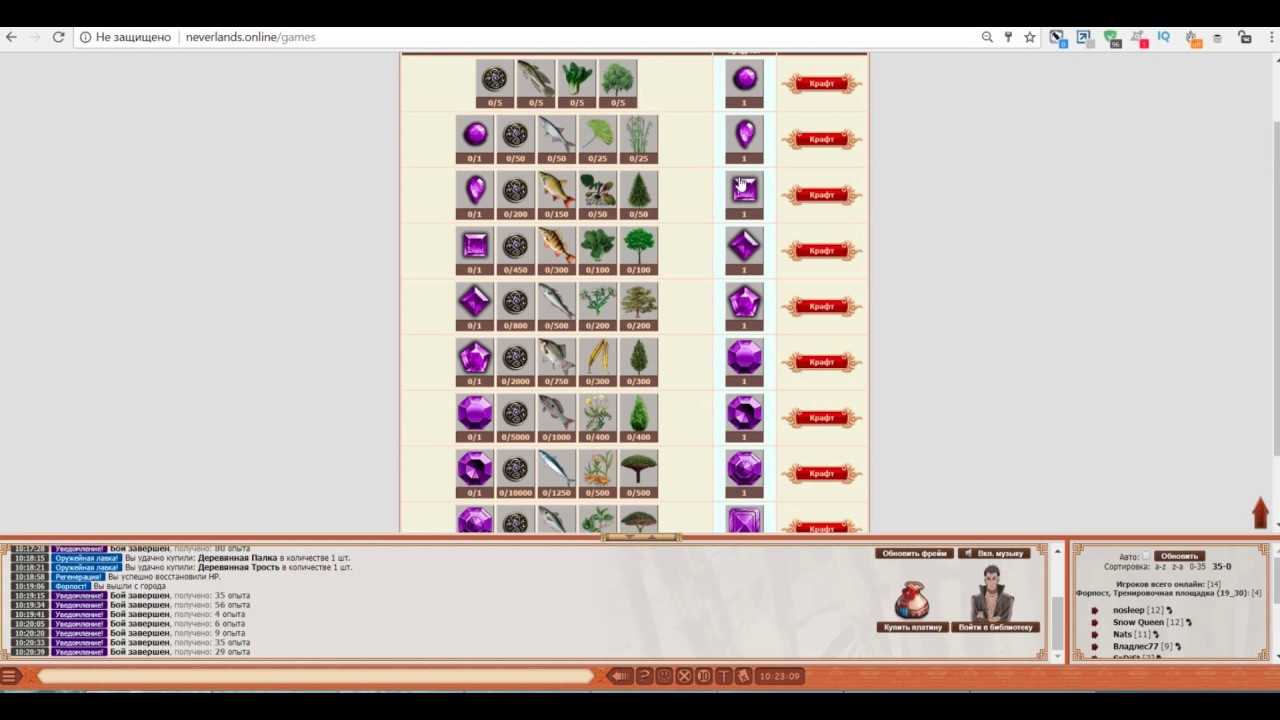Viewport: 1280px width, 720px height.
Task: Click the T icon in the chat toolbar
Action: coord(724,677)
